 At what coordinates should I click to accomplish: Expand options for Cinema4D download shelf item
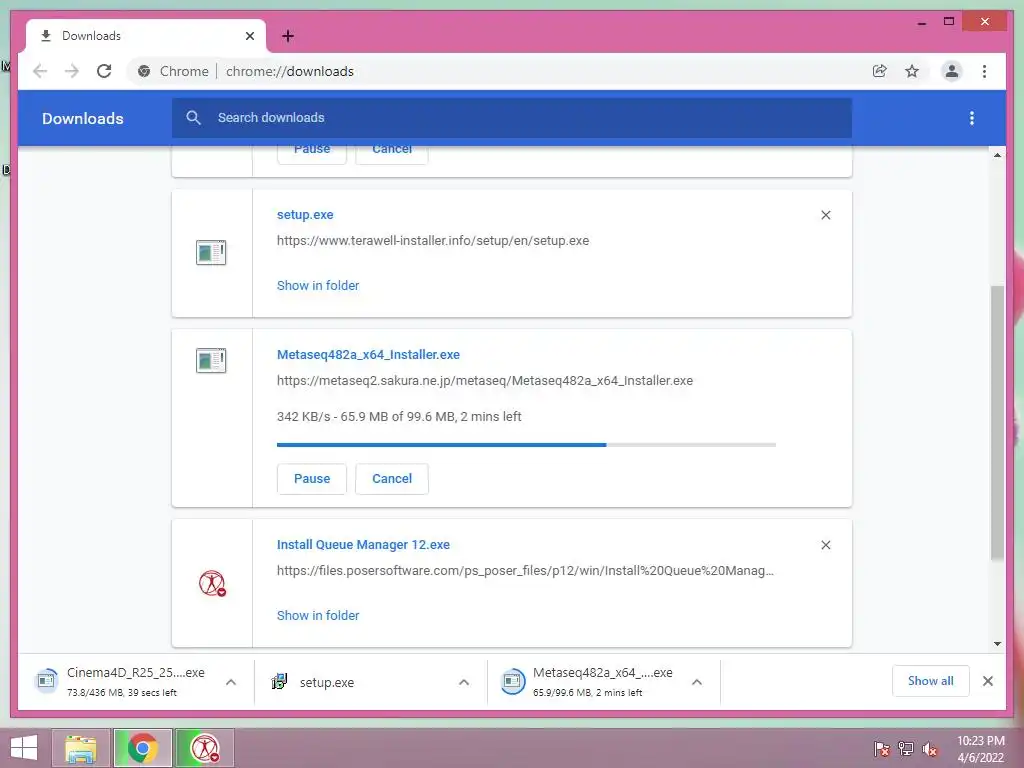[x=231, y=682]
